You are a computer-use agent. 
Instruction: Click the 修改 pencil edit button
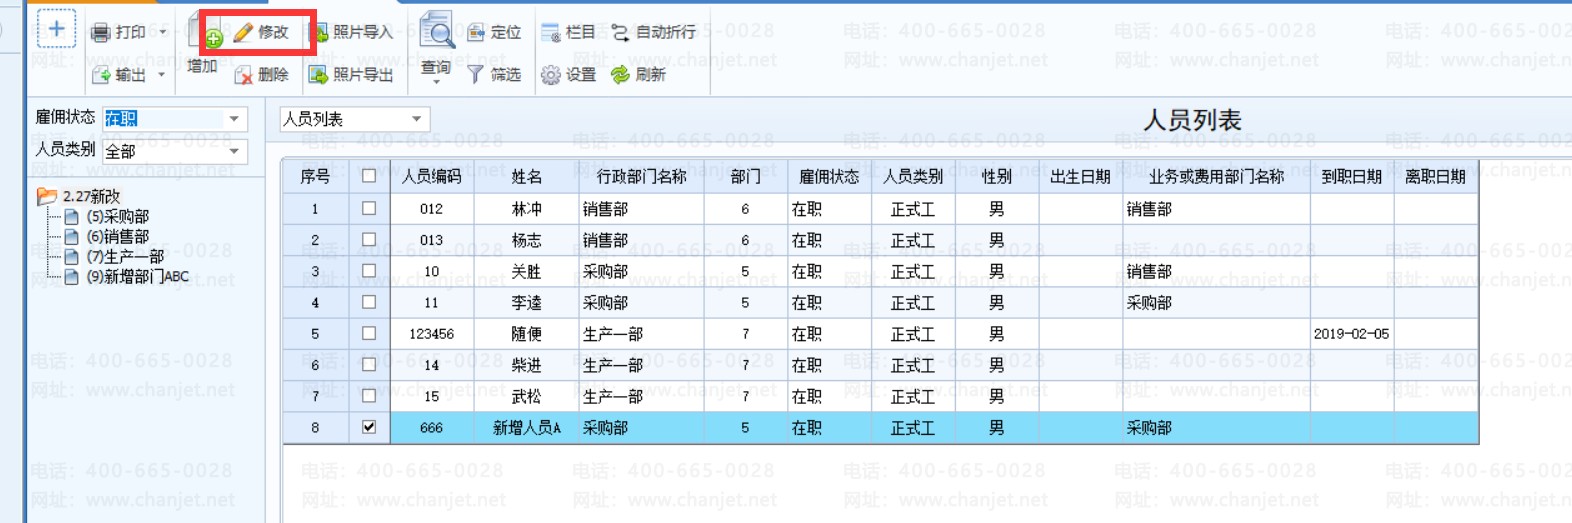(261, 32)
